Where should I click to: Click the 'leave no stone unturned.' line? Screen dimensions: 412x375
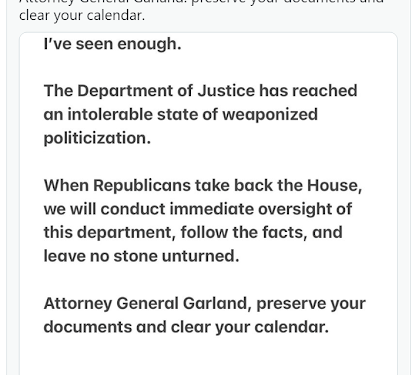[x=141, y=256]
